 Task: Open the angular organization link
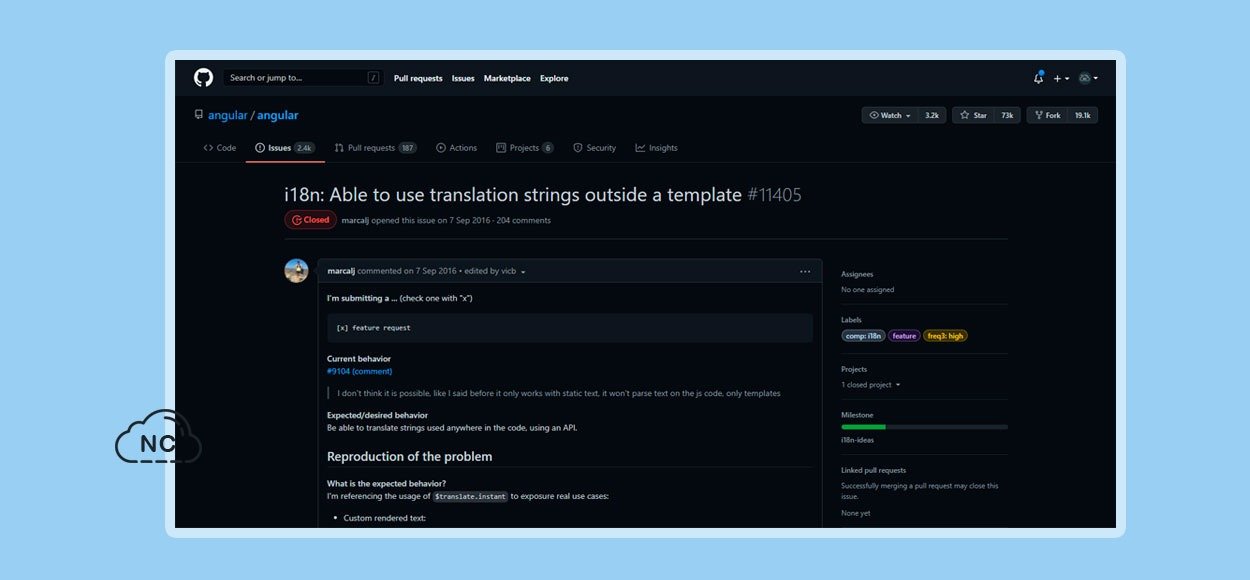pyautogui.click(x=227, y=115)
